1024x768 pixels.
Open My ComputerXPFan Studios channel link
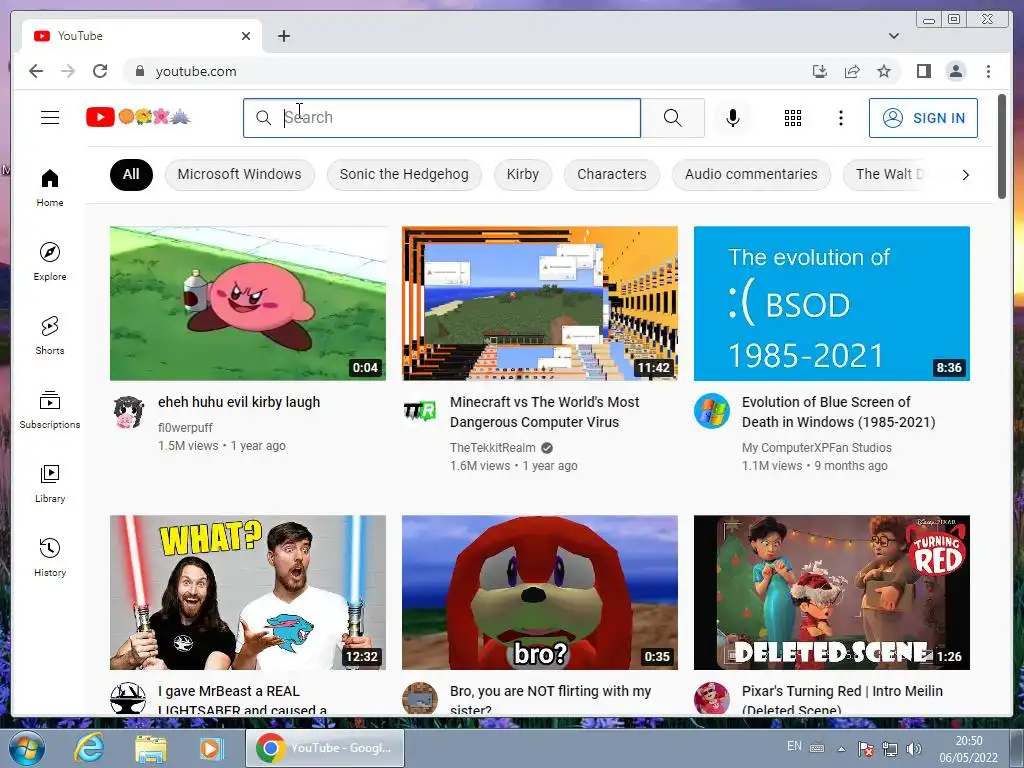816,448
